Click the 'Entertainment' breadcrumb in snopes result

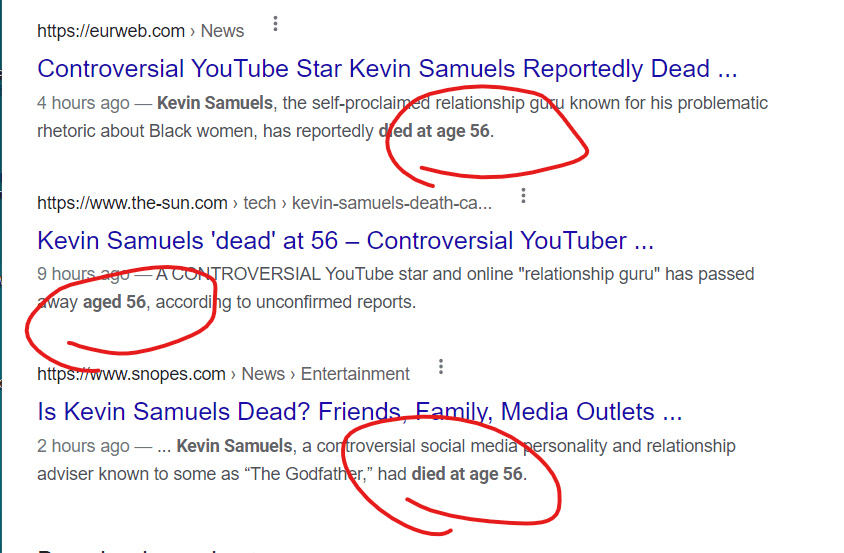(355, 374)
